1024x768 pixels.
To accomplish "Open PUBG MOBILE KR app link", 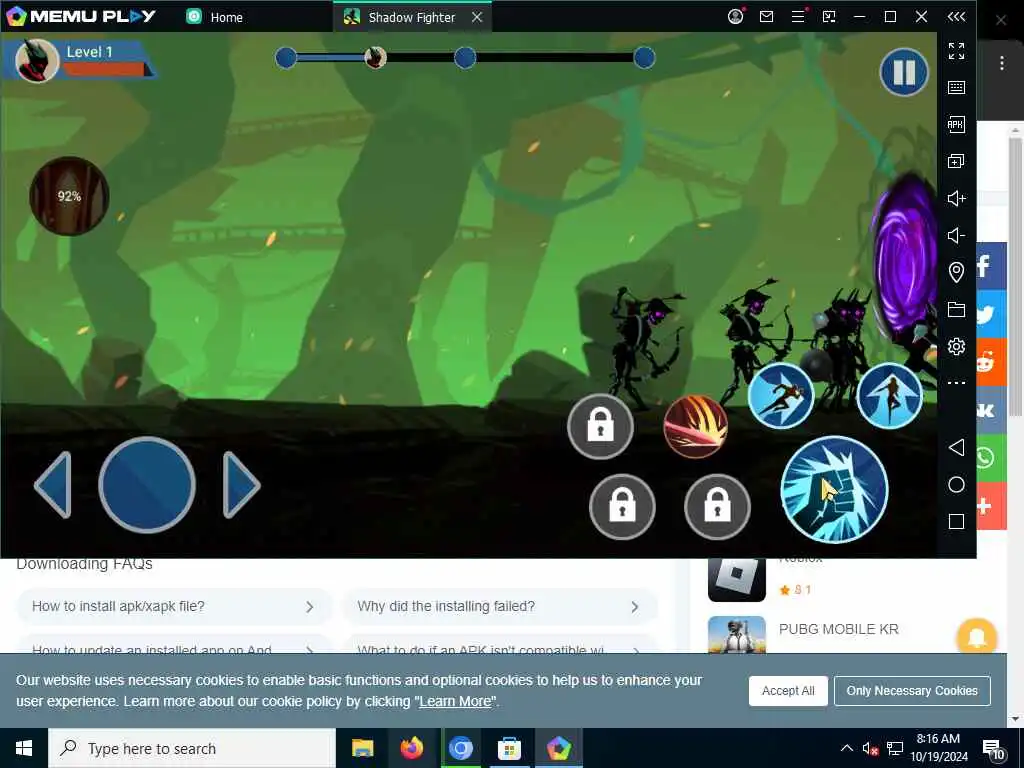I will [x=839, y=629].
